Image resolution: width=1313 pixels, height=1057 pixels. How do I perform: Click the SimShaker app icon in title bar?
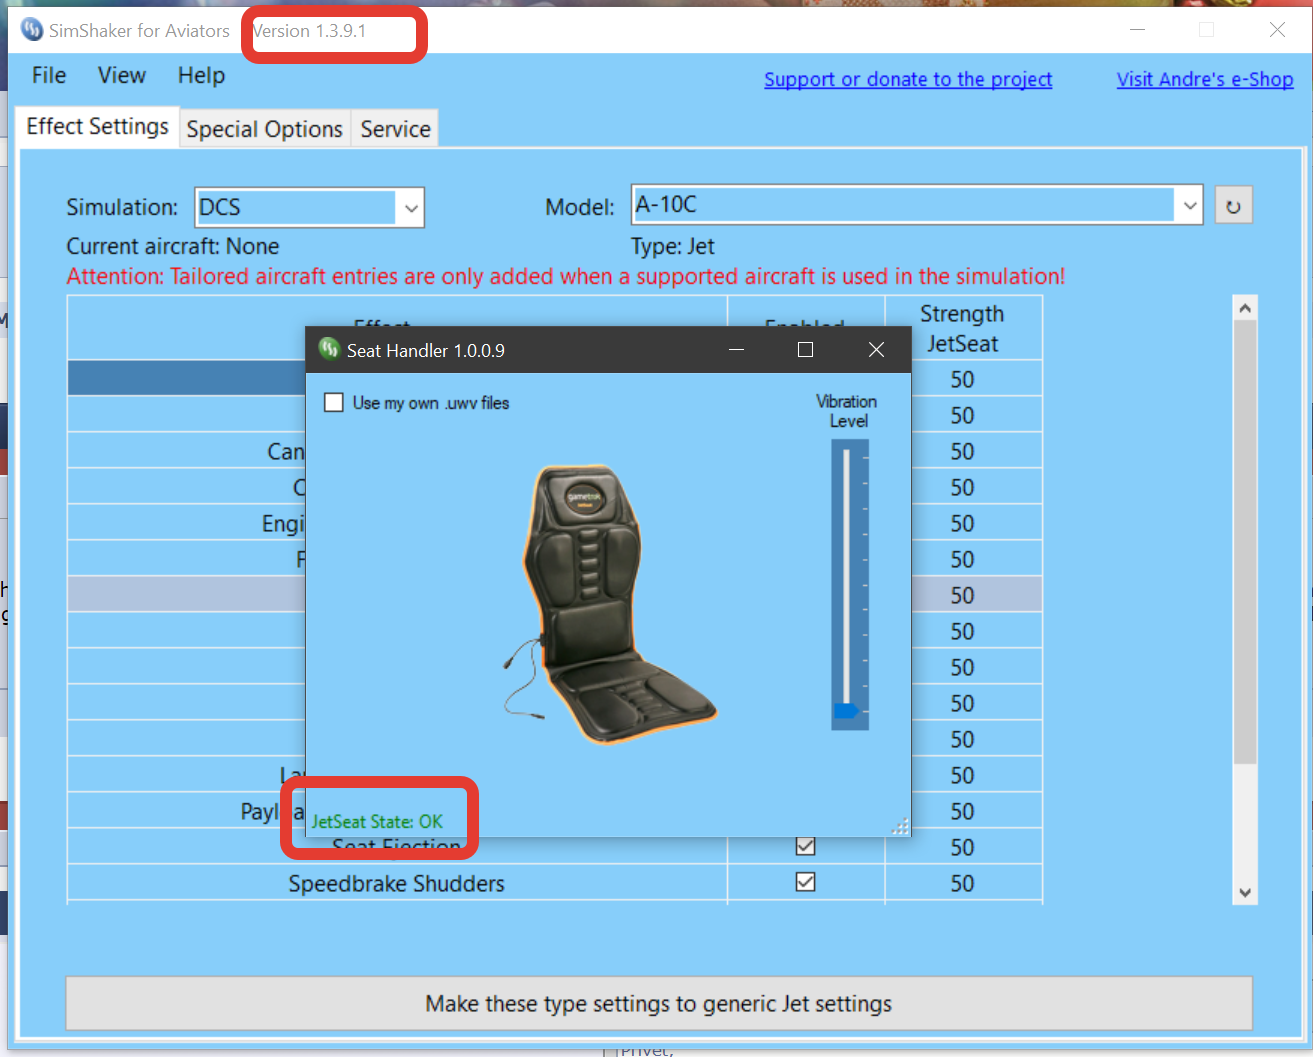pos(31,30)
